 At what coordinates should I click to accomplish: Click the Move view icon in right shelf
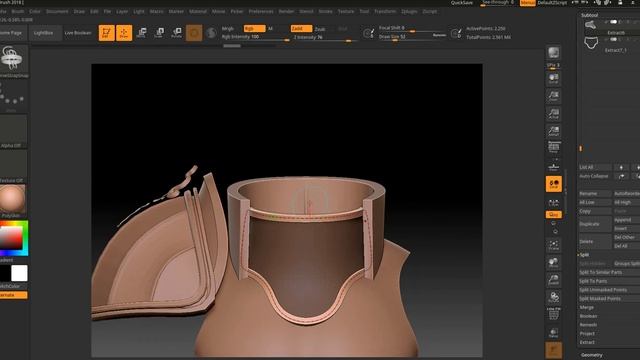pyautogui.click(x=553, y=263)
